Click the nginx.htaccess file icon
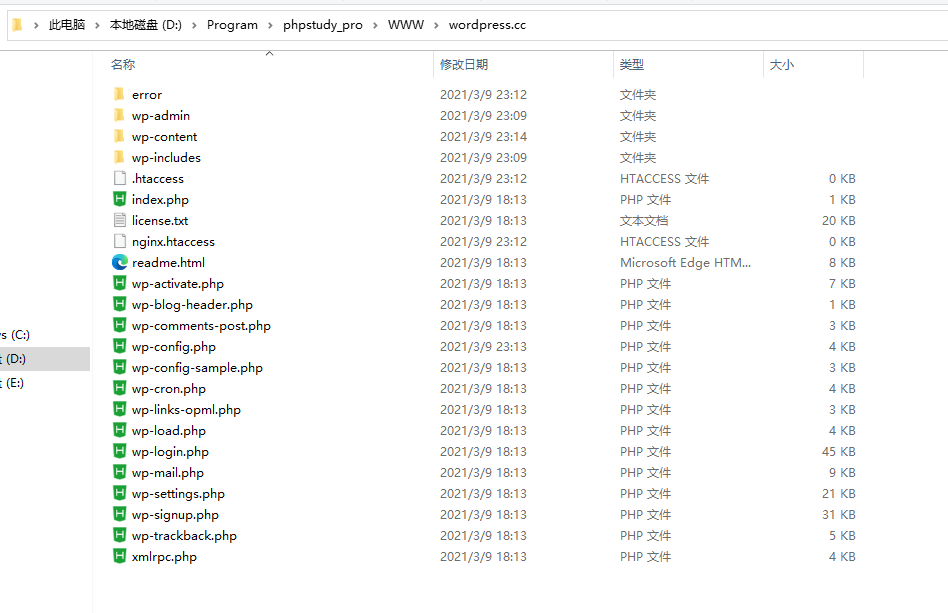The height and width of the screenshot is (613, 948). 120,241
